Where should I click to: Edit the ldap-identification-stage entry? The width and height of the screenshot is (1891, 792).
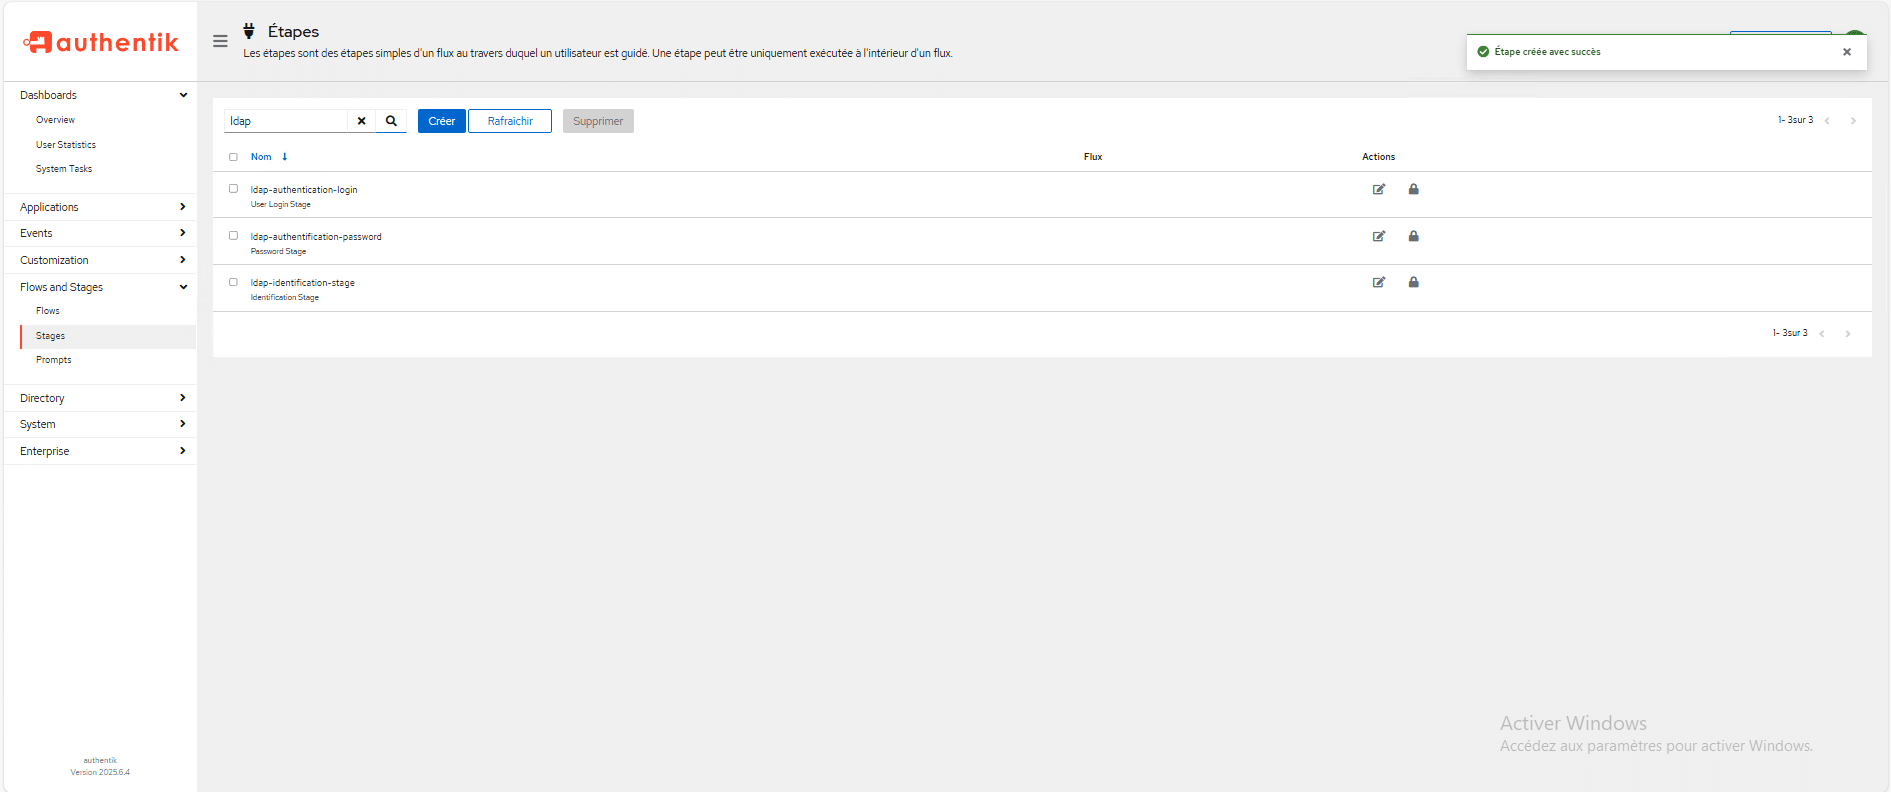pos(1378,282)
